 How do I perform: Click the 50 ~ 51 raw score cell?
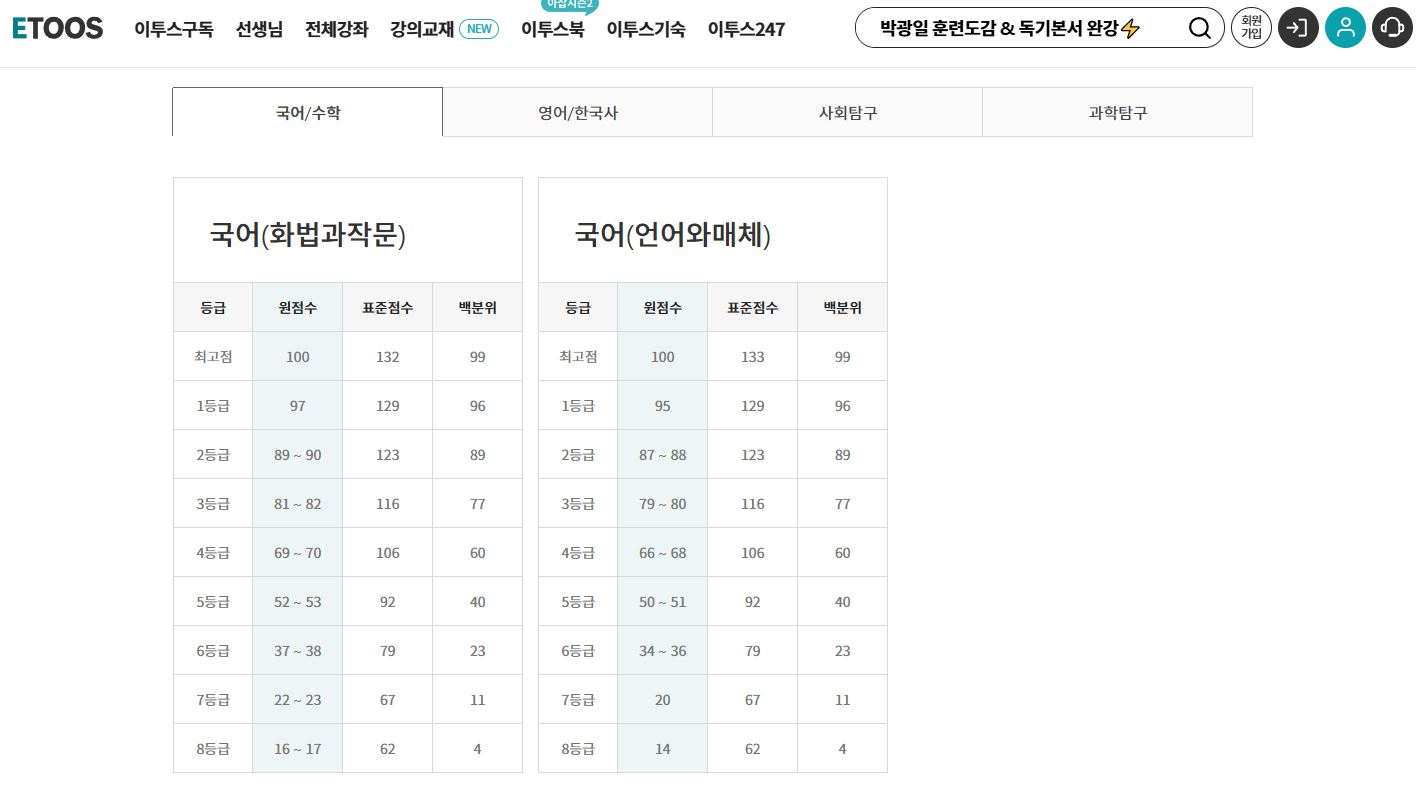point(663,602)
